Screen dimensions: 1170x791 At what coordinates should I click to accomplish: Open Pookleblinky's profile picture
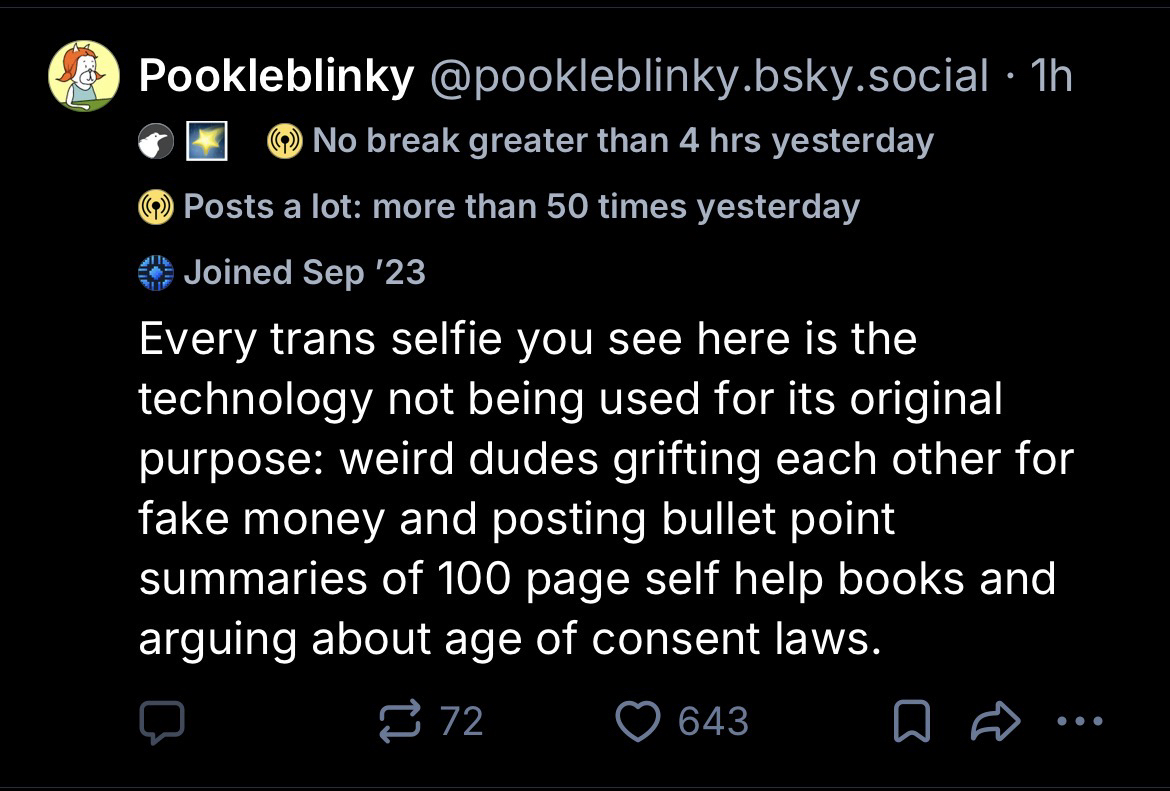[x=84, y=76]
